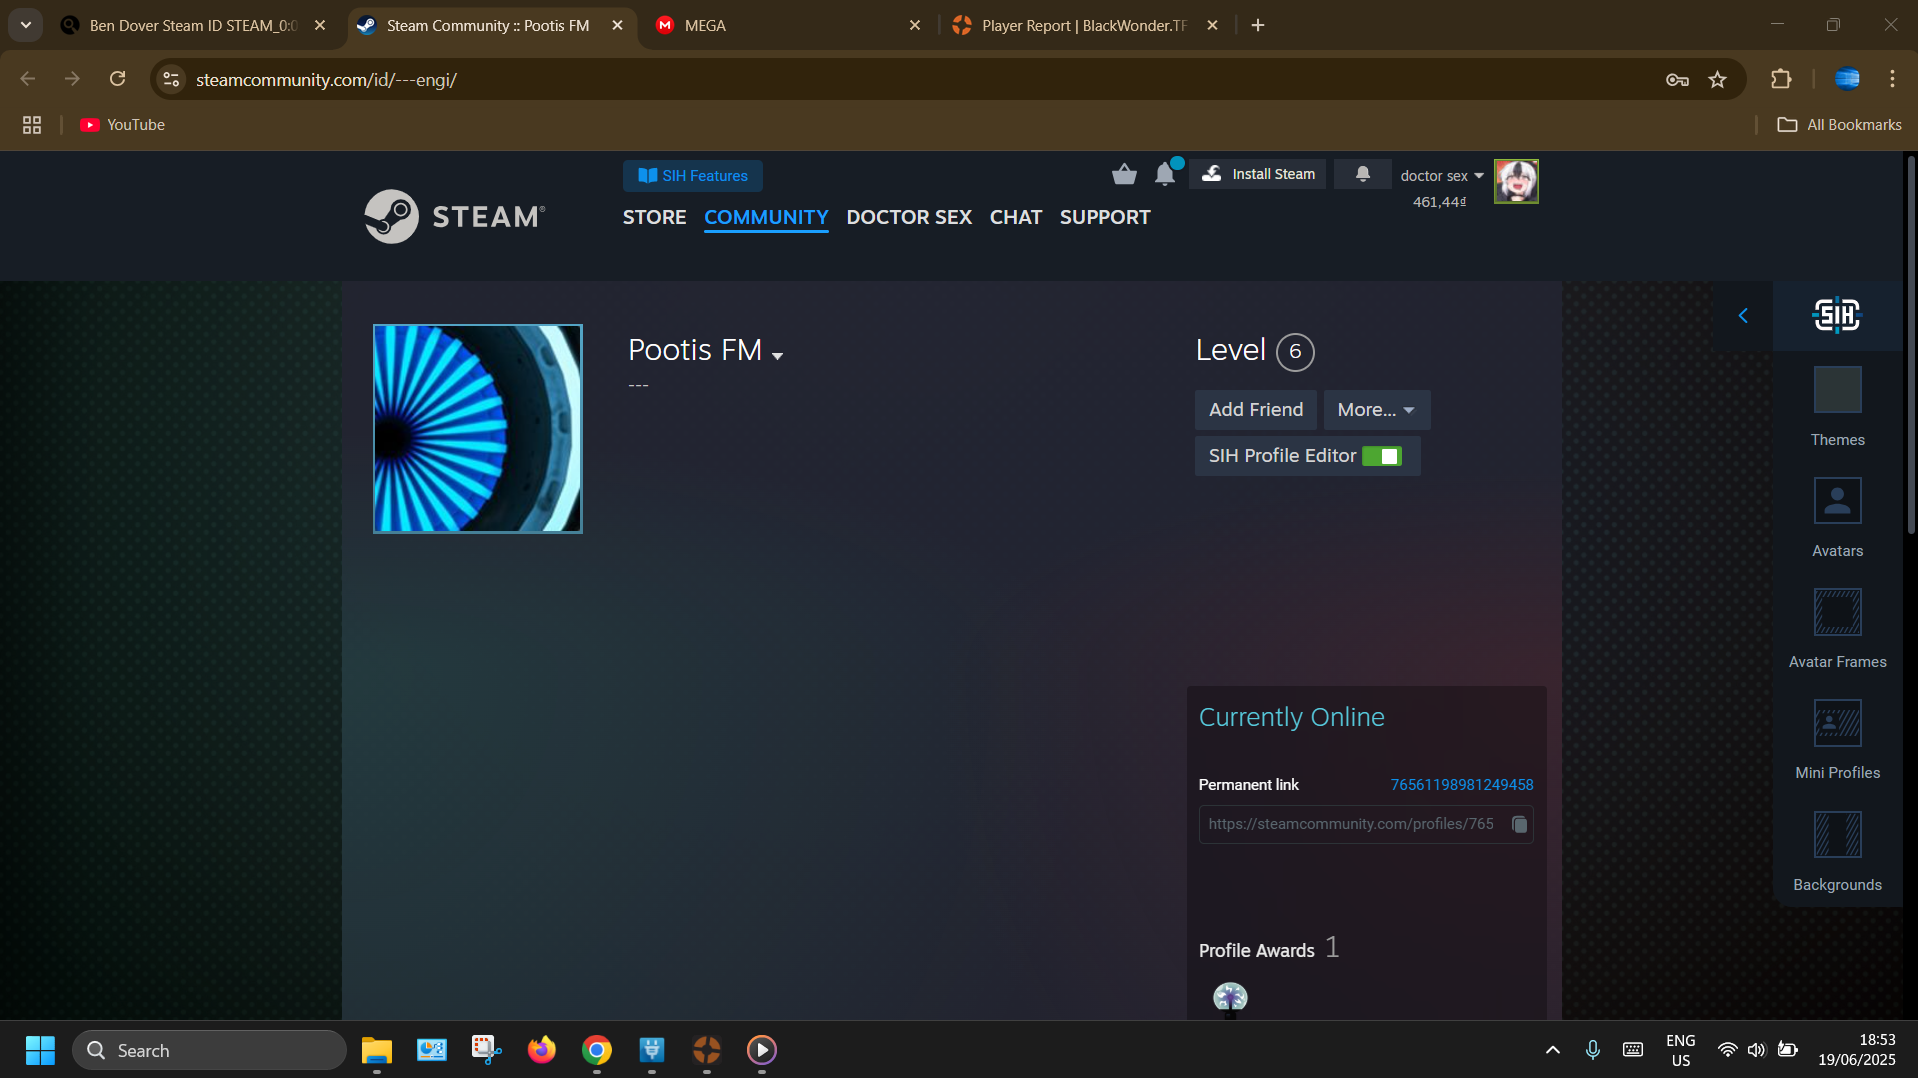Viewport: 1918px width, 1078px height.
Task: Open the Chrome three-dot menu
Action: tap(1892, 79)
